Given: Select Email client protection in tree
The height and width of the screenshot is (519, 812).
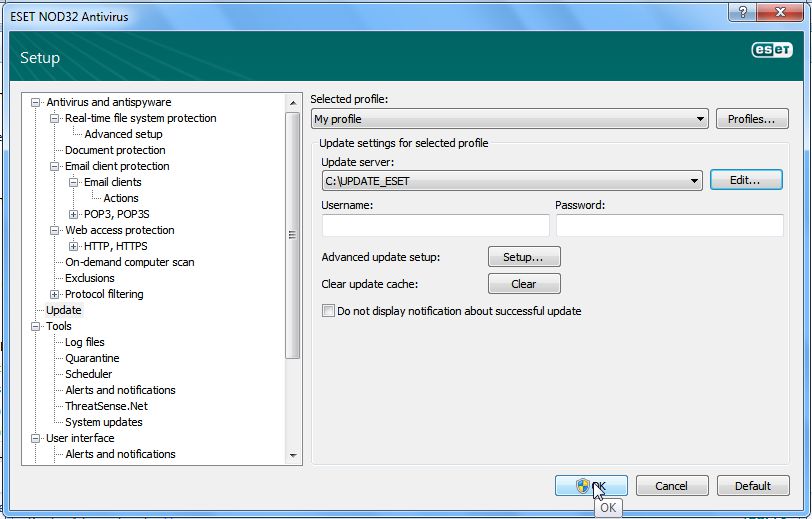Looking at the screenshot, I should point(117,166).
